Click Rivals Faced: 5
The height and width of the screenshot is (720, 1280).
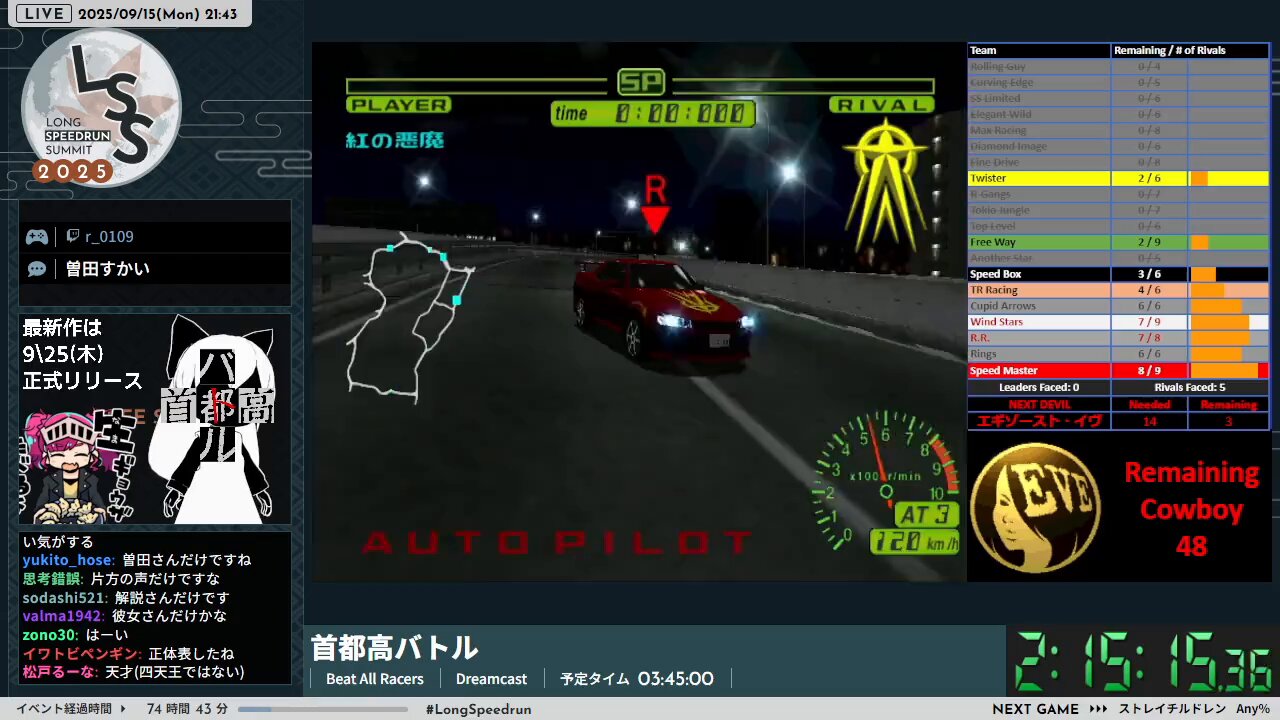tap(1190, 387)
